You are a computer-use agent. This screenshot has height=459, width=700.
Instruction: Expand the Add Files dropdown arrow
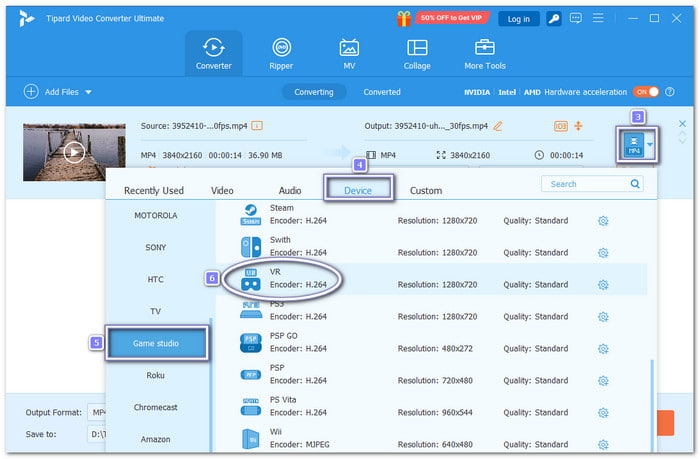pos(88,92)
